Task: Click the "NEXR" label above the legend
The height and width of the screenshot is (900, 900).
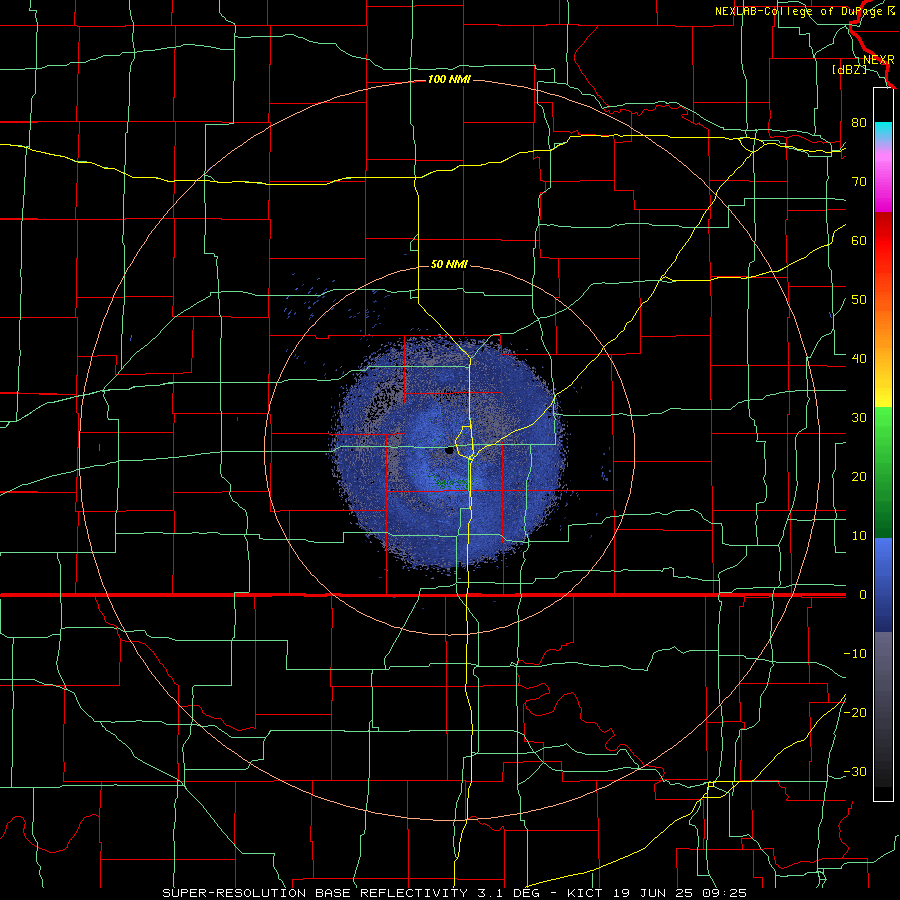Action: coord(879,60)
